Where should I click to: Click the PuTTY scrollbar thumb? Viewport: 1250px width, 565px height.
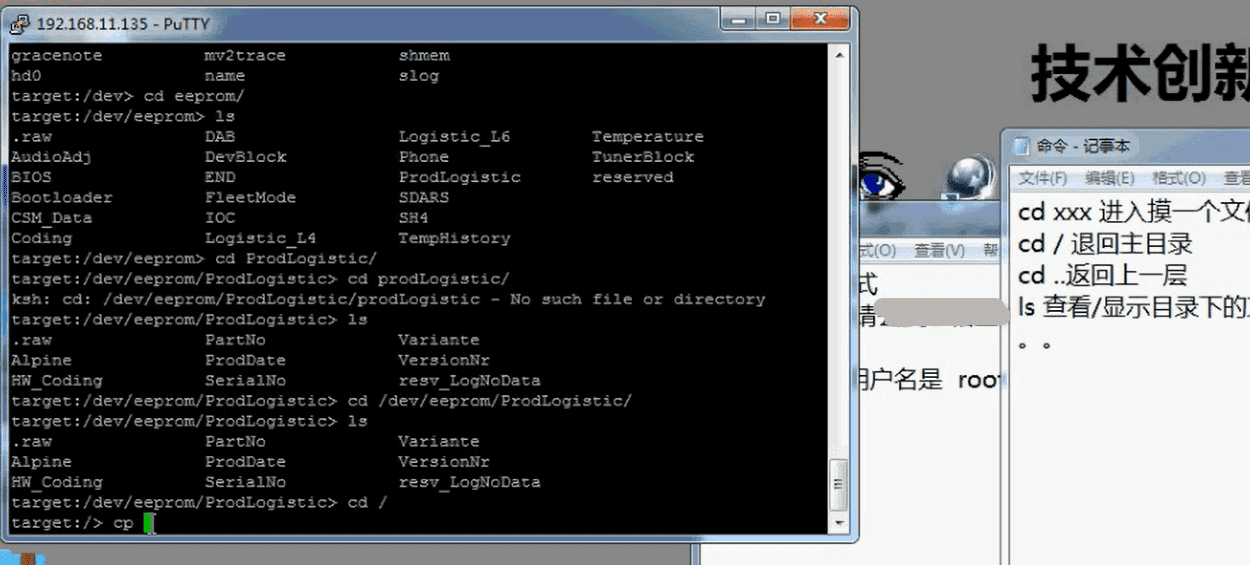coord(840,485)
